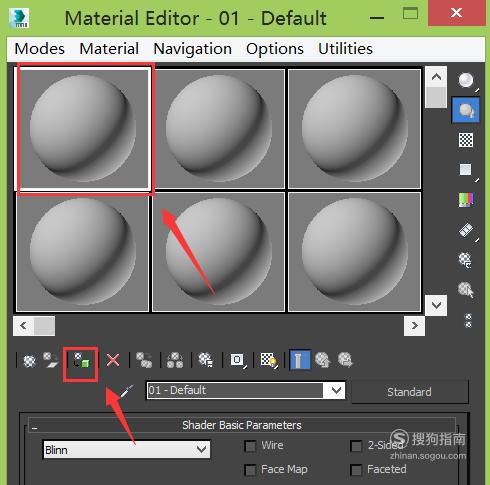Toggle the Backlight icon
The width and height of the screenshot is (490, 485).
466,110
